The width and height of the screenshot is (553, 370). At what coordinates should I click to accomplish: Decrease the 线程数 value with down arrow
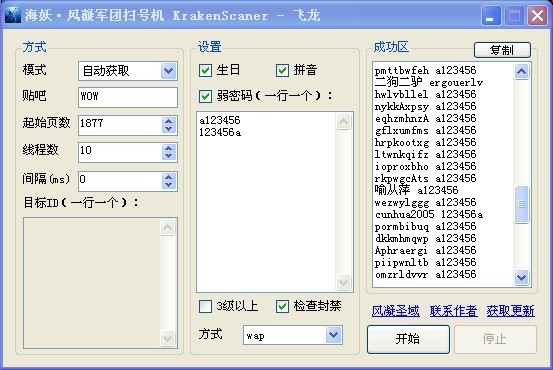coord(169,156)
